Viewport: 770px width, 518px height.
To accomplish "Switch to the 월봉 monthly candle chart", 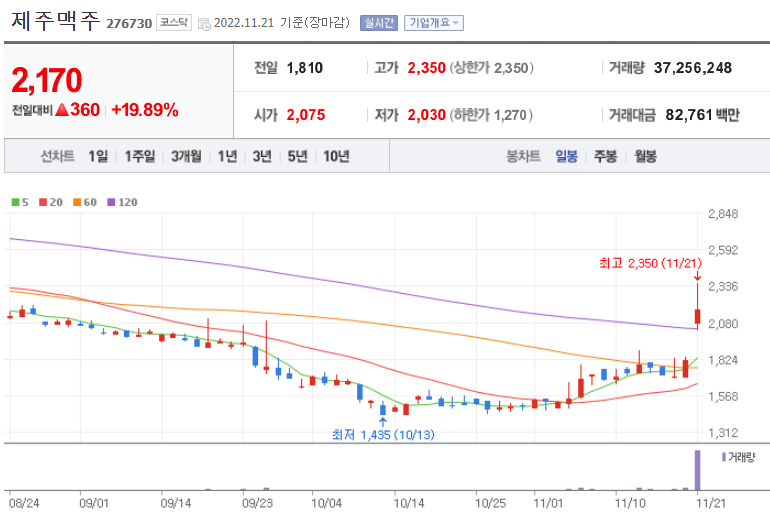I will coord(645,156).
